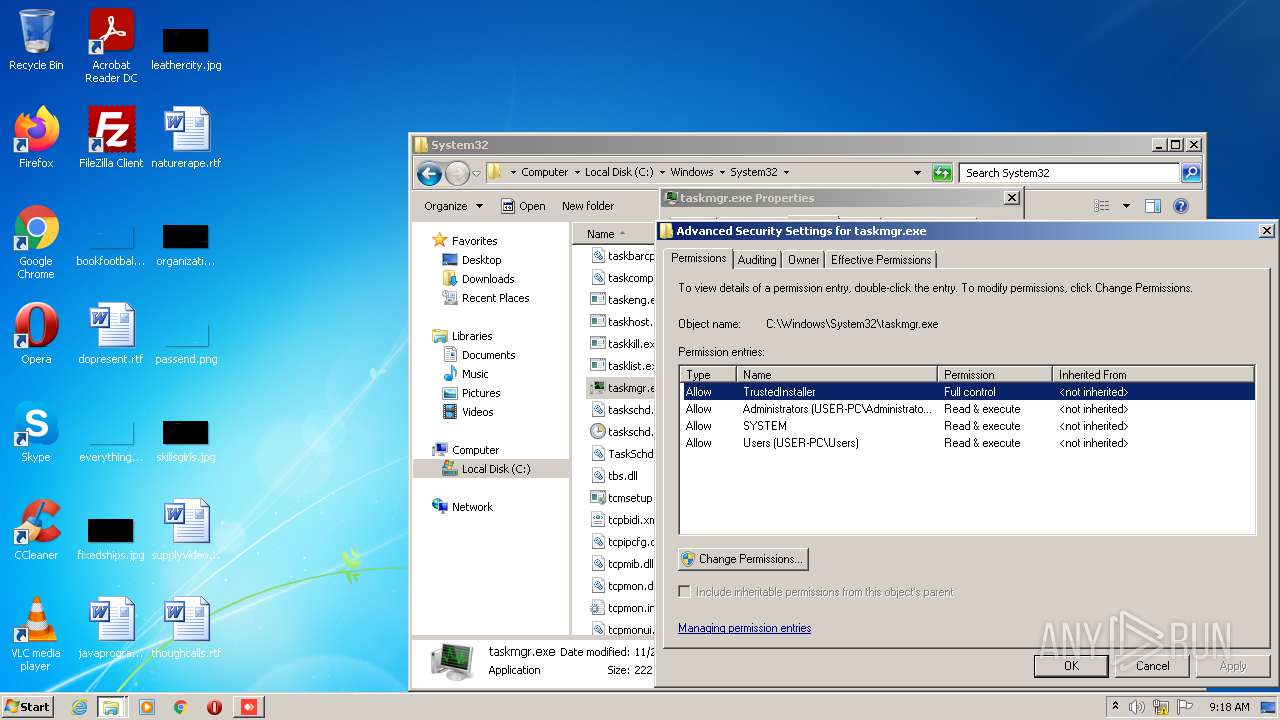Click New folder in Explorer toolbar

point(588,206)
